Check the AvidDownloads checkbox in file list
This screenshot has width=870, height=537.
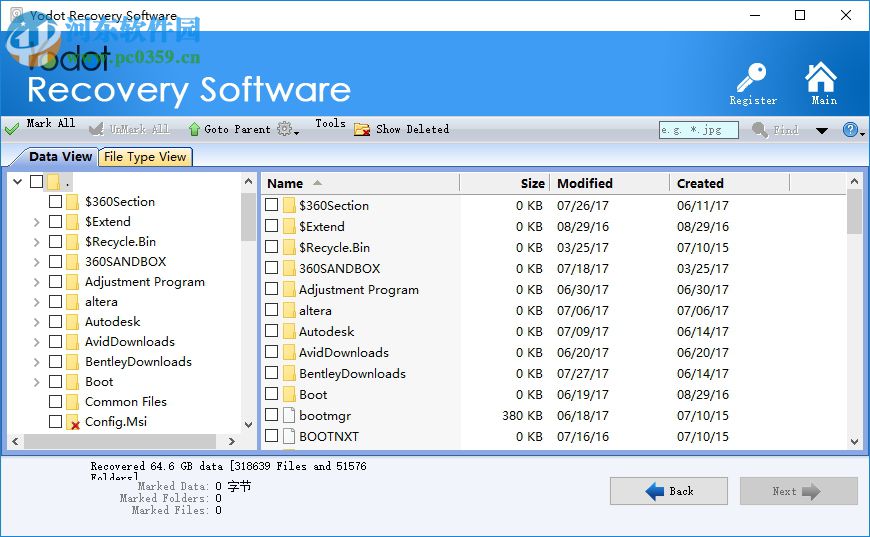[x=271, y=352]
